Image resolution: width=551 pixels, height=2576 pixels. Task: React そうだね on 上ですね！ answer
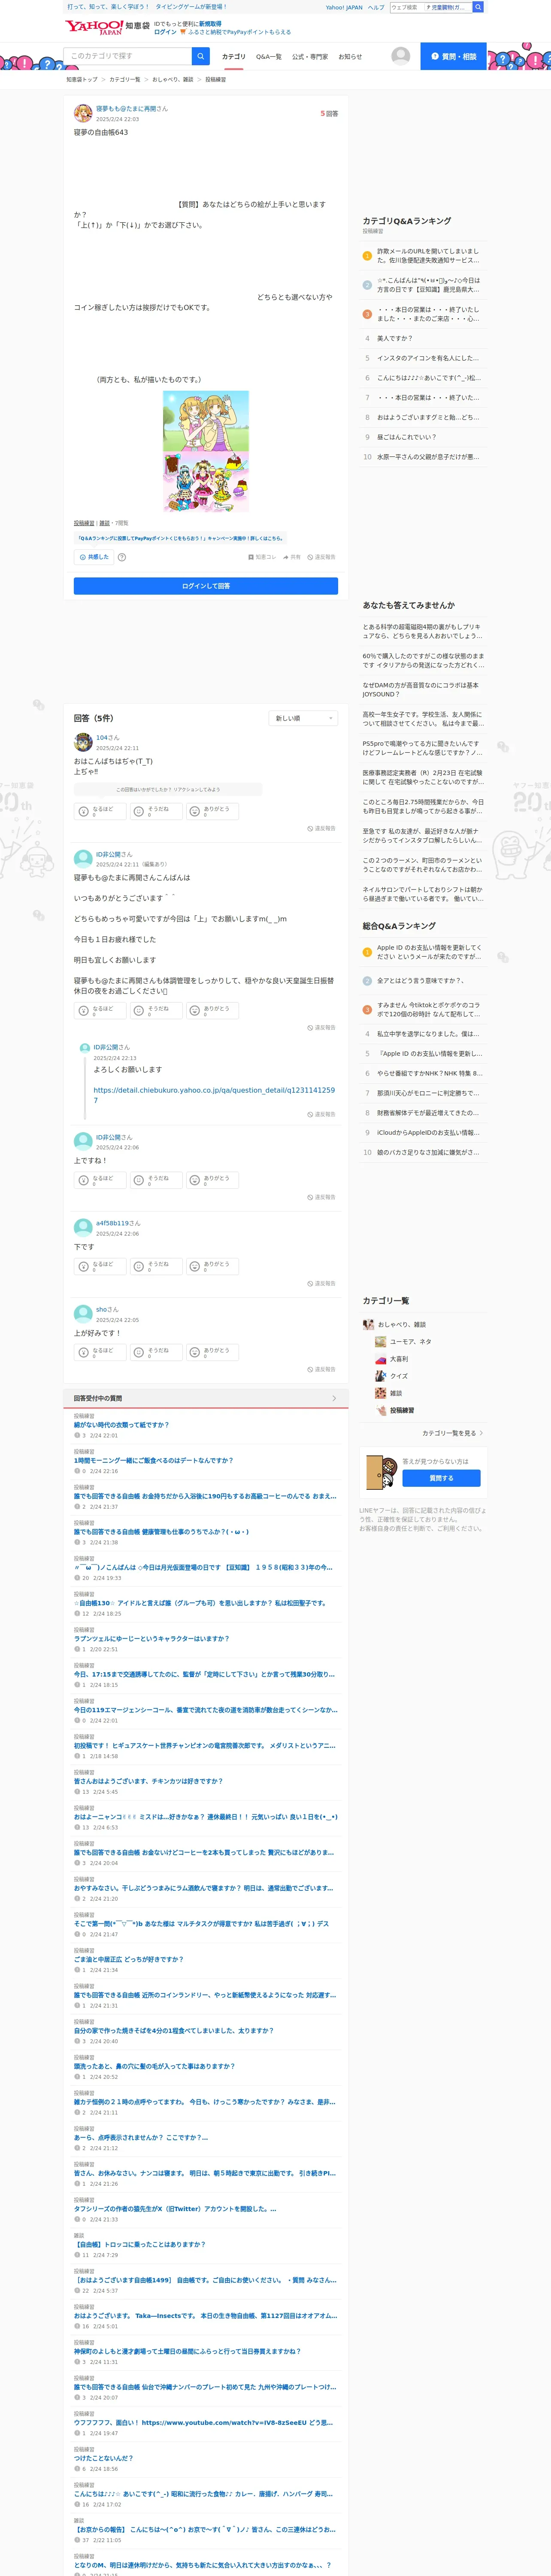click(157, 1180)
